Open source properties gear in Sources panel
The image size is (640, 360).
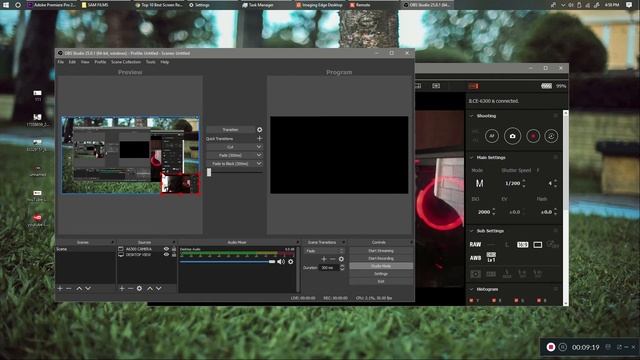click(x=139, y=289)
